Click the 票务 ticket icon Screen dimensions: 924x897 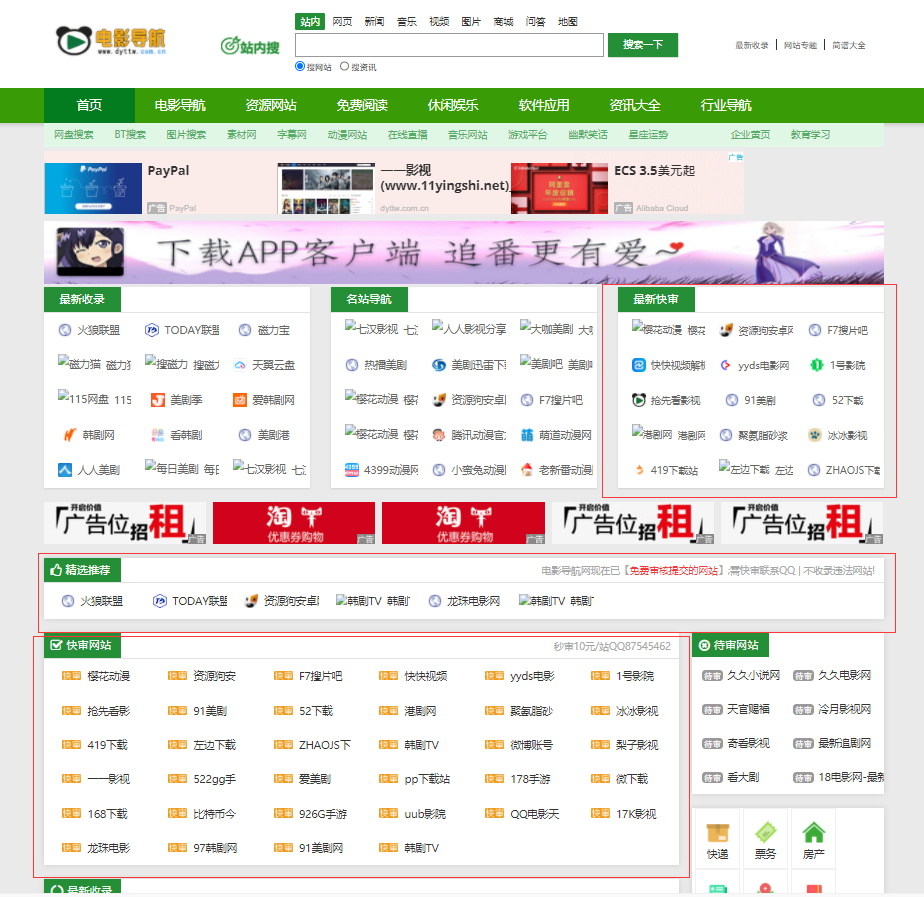point(765,833)
